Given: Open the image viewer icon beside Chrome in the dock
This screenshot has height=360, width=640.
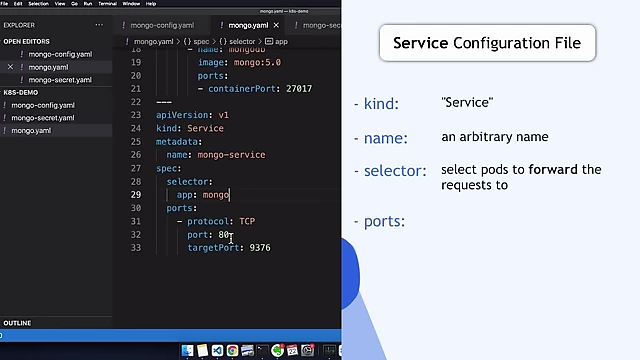Looking at the screenshot, I should click(x=247, y=350).
